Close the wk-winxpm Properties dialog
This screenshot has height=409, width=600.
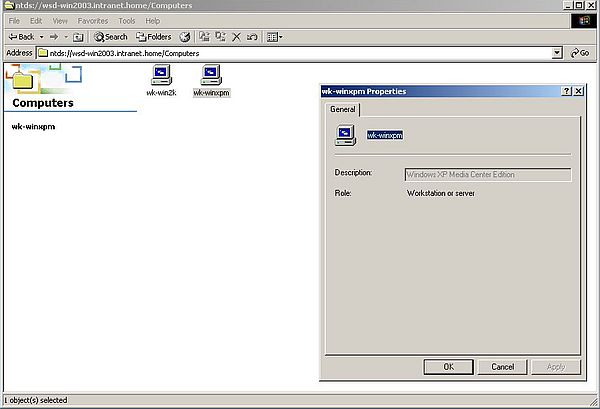(x=579, y=91)
